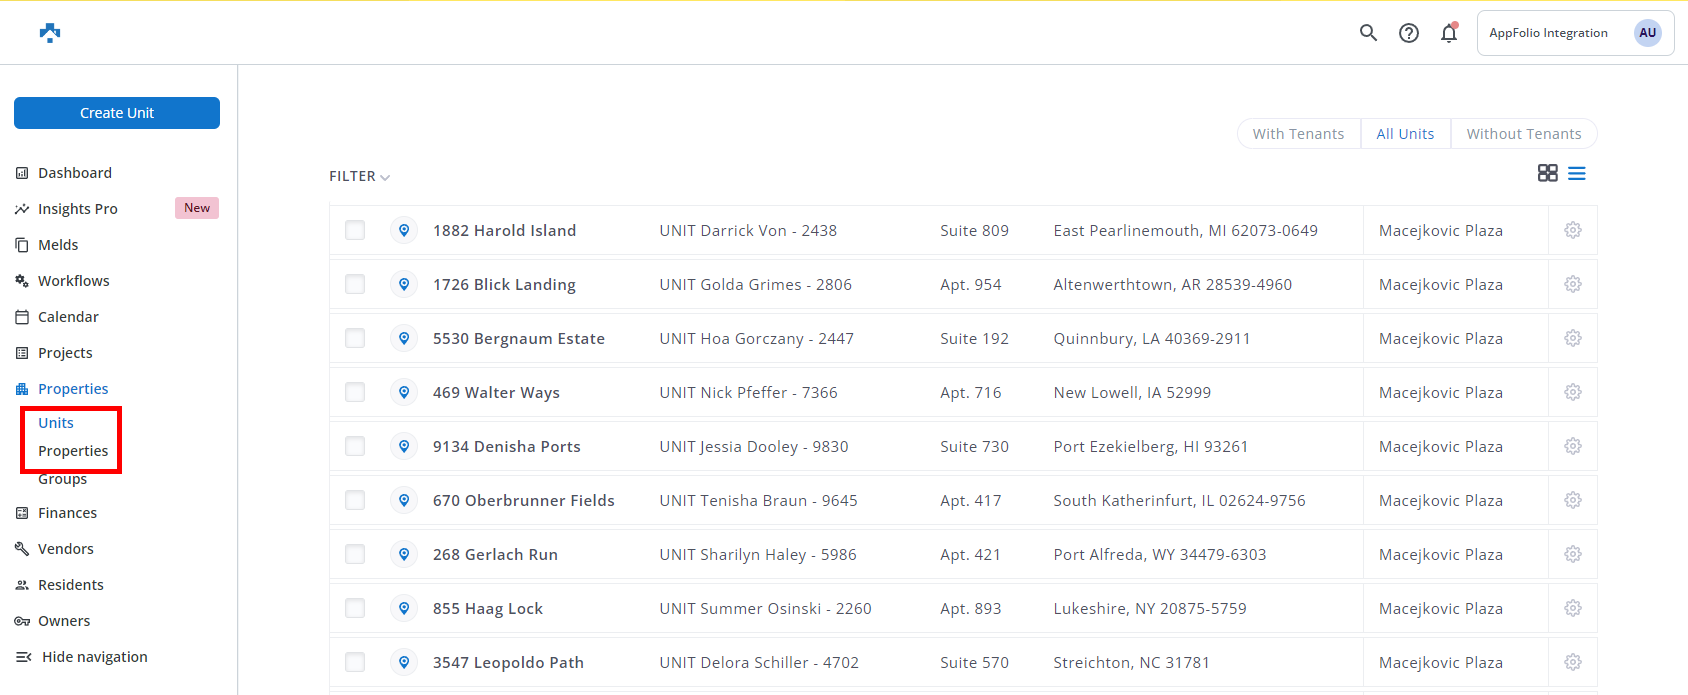Viewport: 1688px width, 695px height.
Task: Click location pin for 5530 Bergnaum Estate
Action: [404, 338]
